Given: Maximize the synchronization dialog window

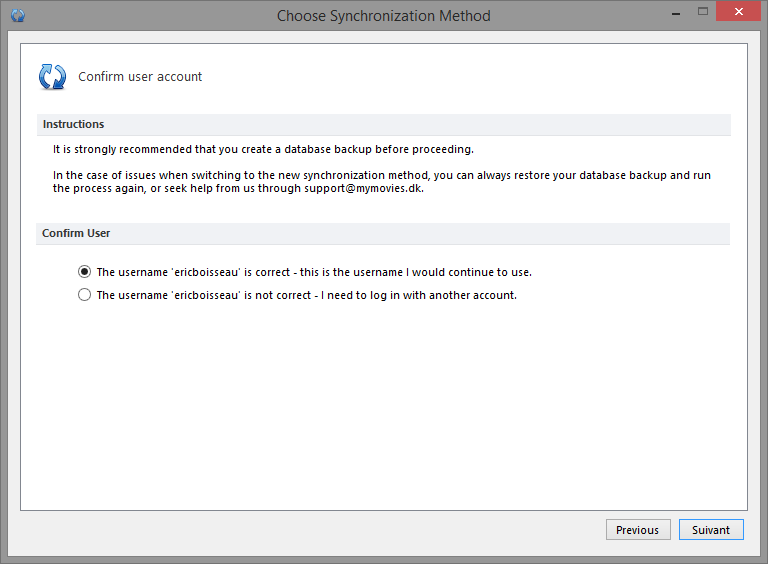Looking at the screenshot, I should pyautogui.click(x=703, y=11).
